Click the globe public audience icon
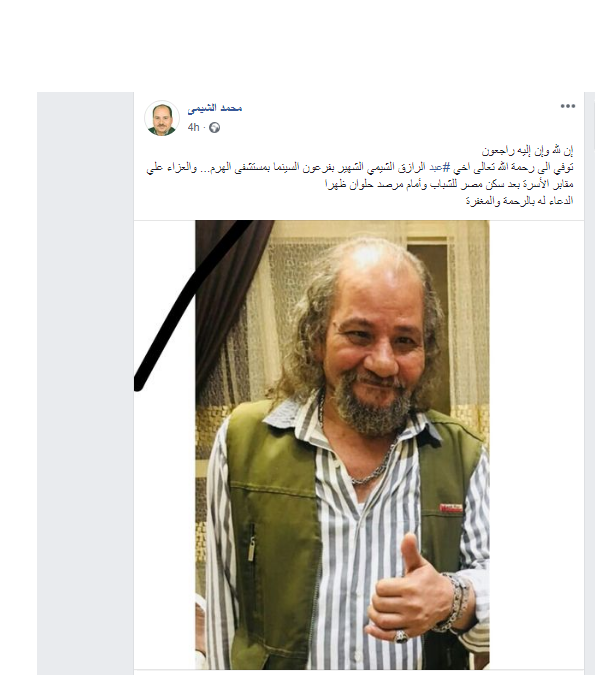Viewport: 595px width, 675px height. point(214,128)
